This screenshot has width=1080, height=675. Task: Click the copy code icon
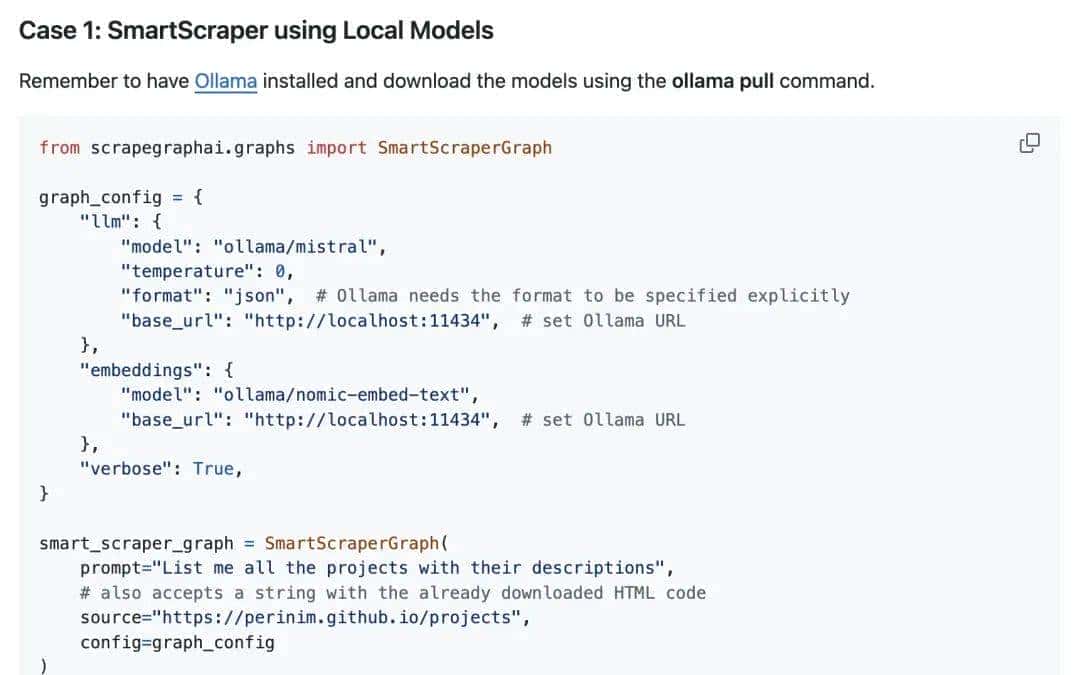[1029, 143]
